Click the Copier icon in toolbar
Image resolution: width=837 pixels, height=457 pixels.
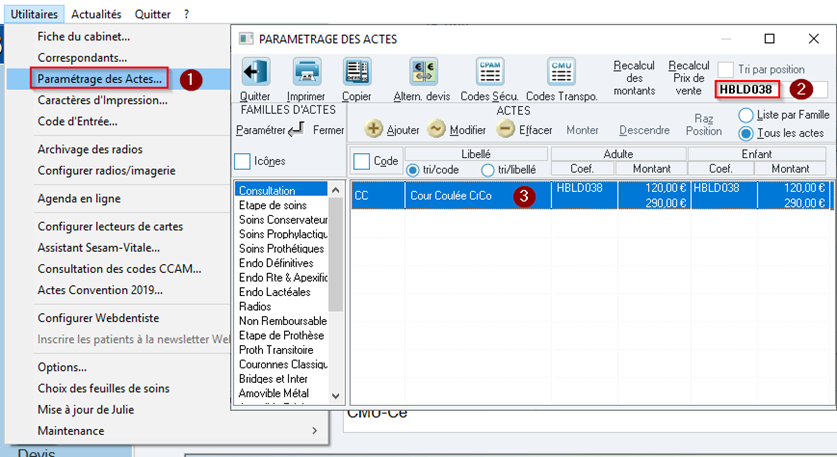[357, 72]
